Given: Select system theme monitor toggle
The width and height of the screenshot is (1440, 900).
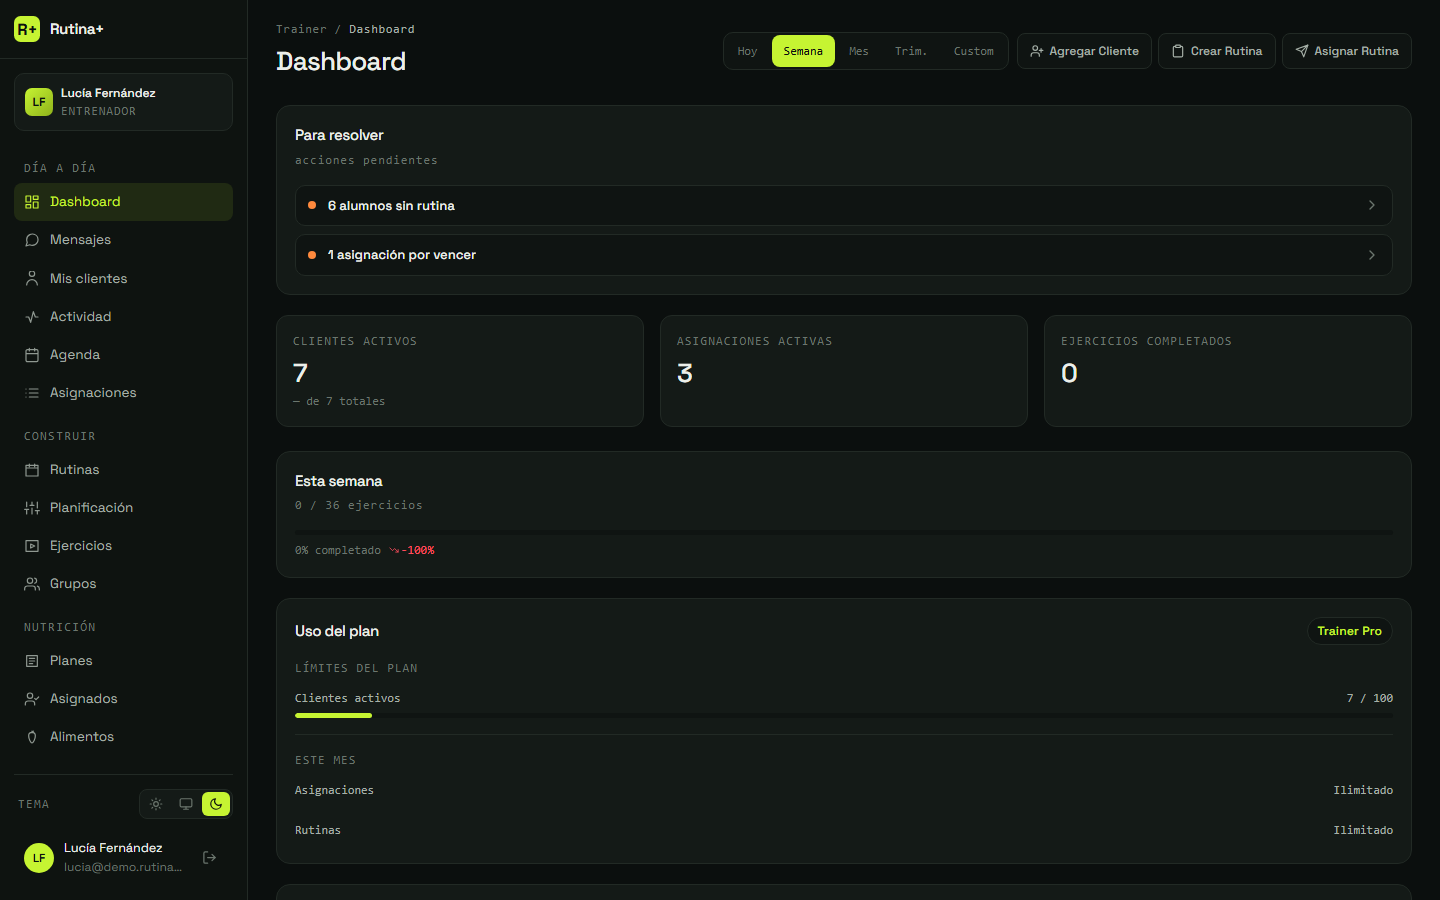Looking at the screenshot, I should (186, 804).
